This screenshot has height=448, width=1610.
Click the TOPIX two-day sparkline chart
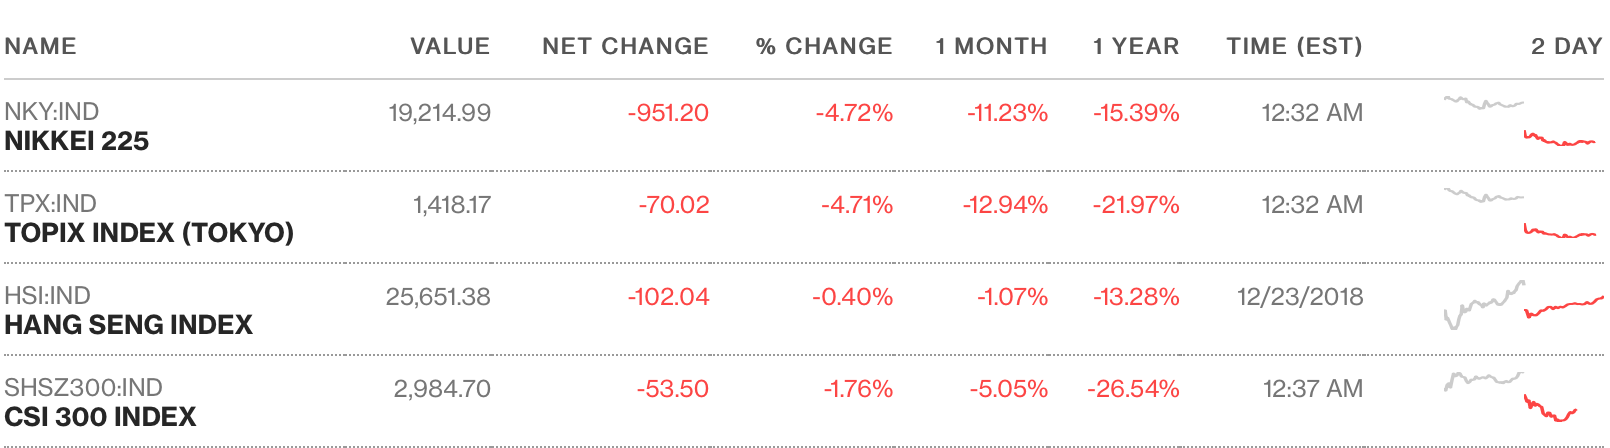click(x=1522, y=215)
